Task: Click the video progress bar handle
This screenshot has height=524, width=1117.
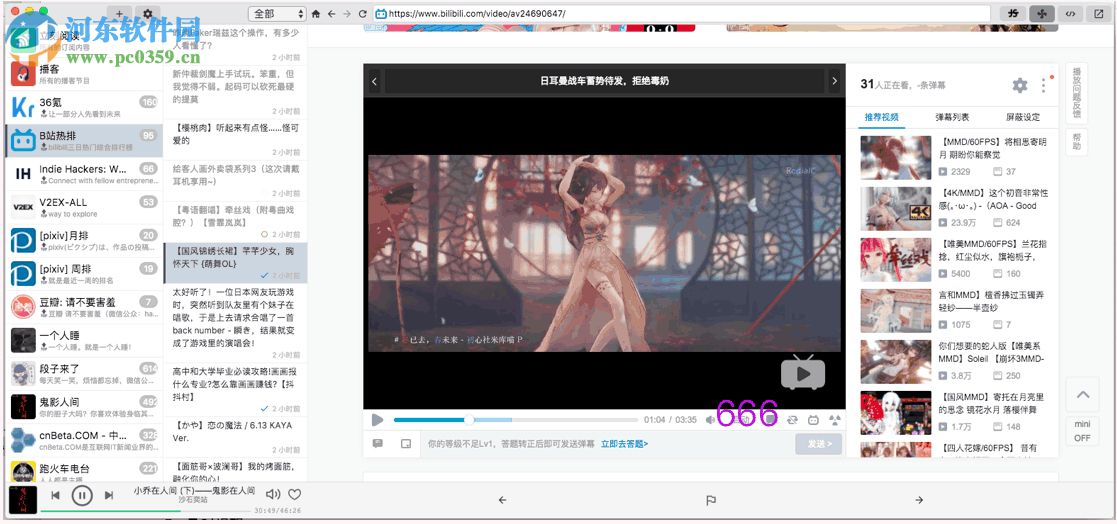Action: [469, 420]
